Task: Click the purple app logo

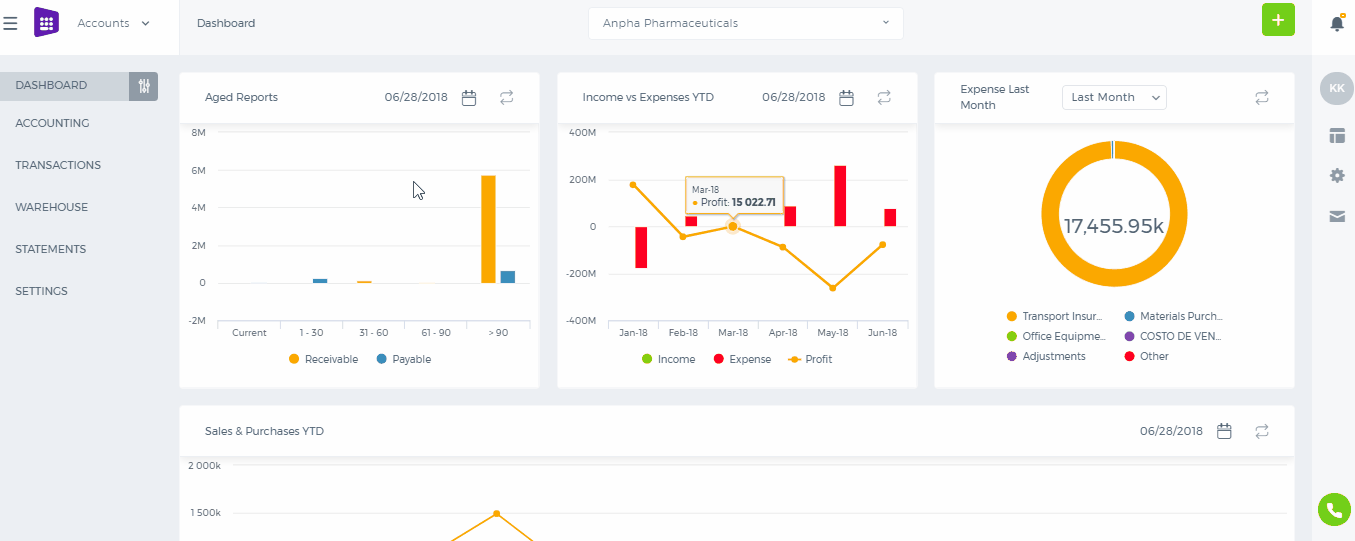Action: [46, 22]
